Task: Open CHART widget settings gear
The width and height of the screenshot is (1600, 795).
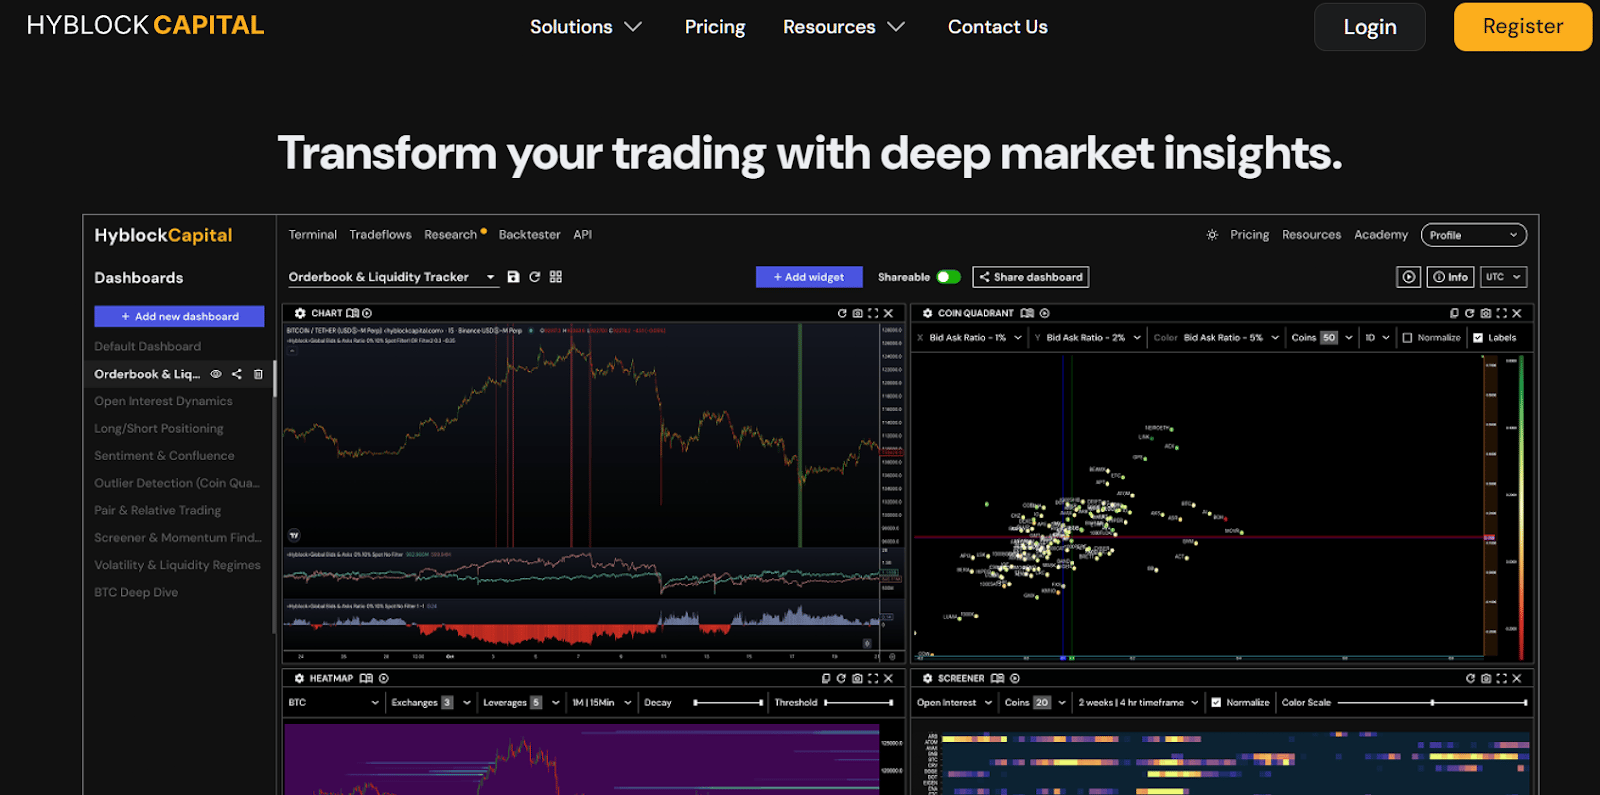Action: pyautogui.click(x=300, y=313)
